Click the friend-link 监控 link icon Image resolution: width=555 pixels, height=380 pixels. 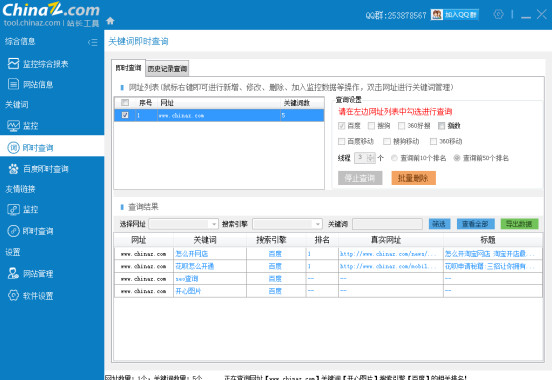tap(13, 209)
